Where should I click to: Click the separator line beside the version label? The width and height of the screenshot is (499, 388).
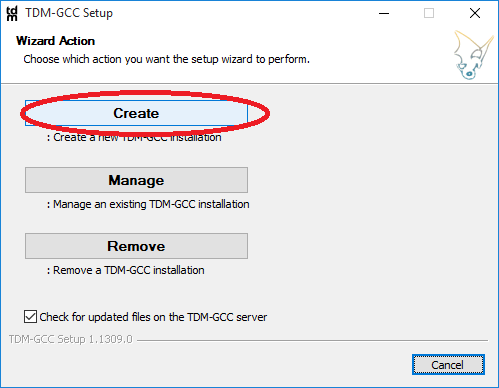point(312,340)
